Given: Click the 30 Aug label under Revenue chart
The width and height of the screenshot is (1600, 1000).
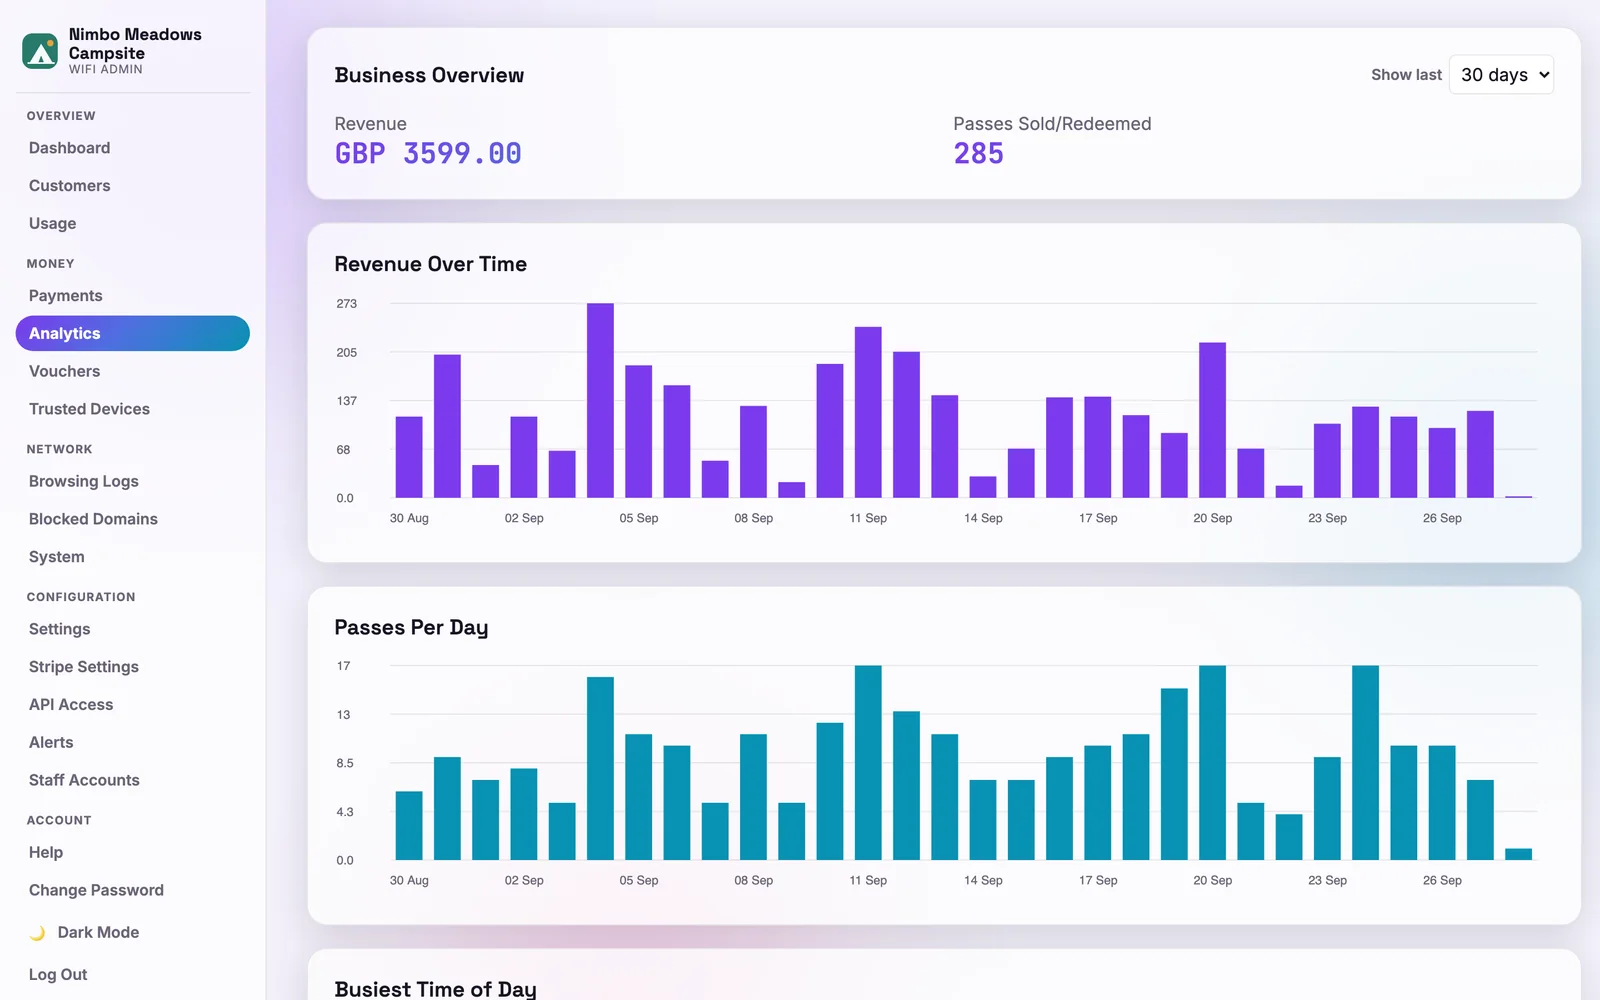Looking at the screenshot, I should click(409, 519).
